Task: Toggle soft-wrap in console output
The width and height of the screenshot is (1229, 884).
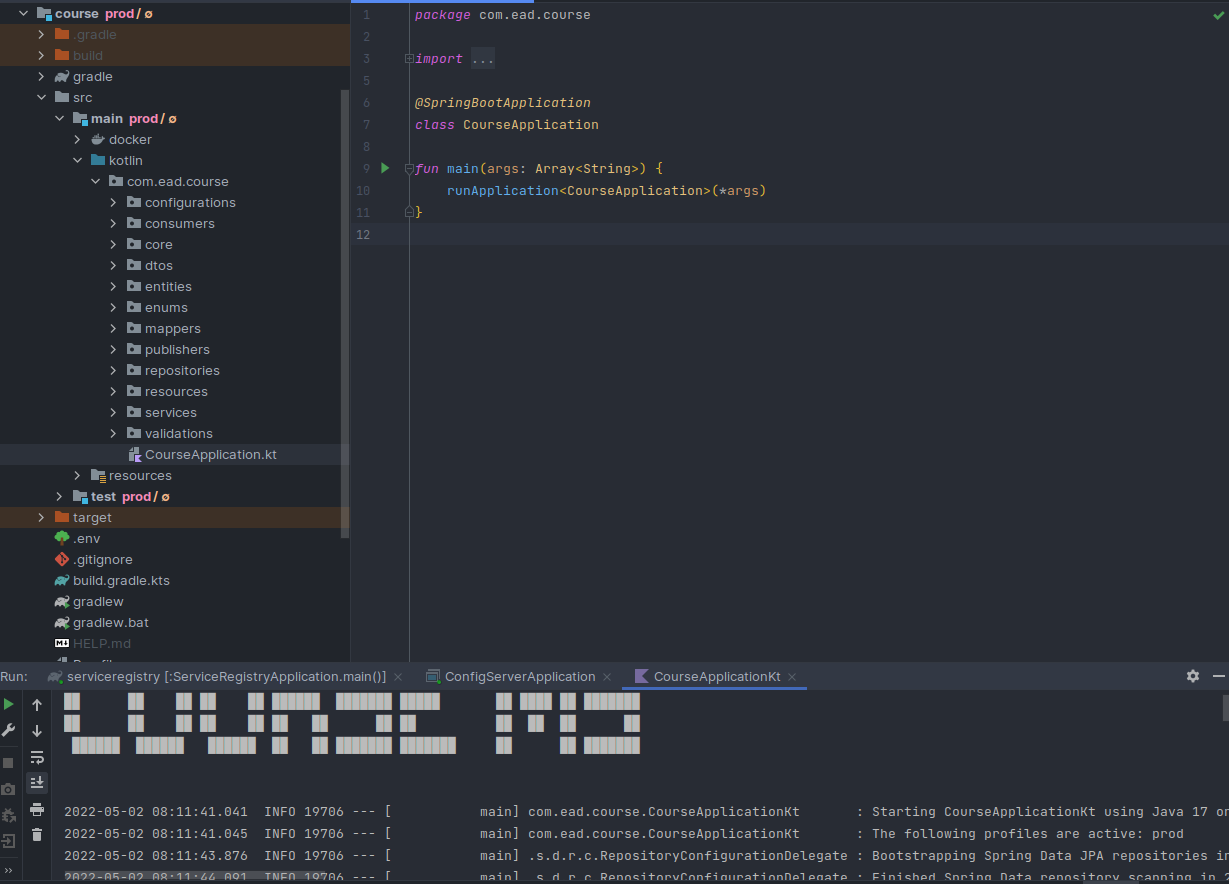Action: click(37, 757)
